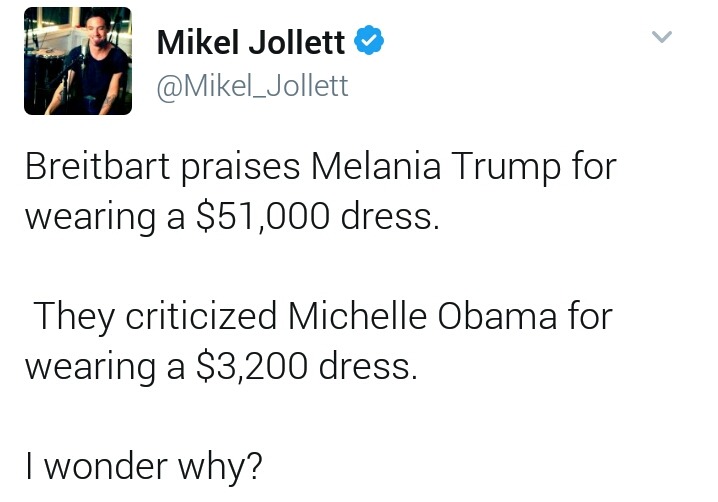Click the blue verified badge icon
The image size is (718, 502).
(370, 43)
